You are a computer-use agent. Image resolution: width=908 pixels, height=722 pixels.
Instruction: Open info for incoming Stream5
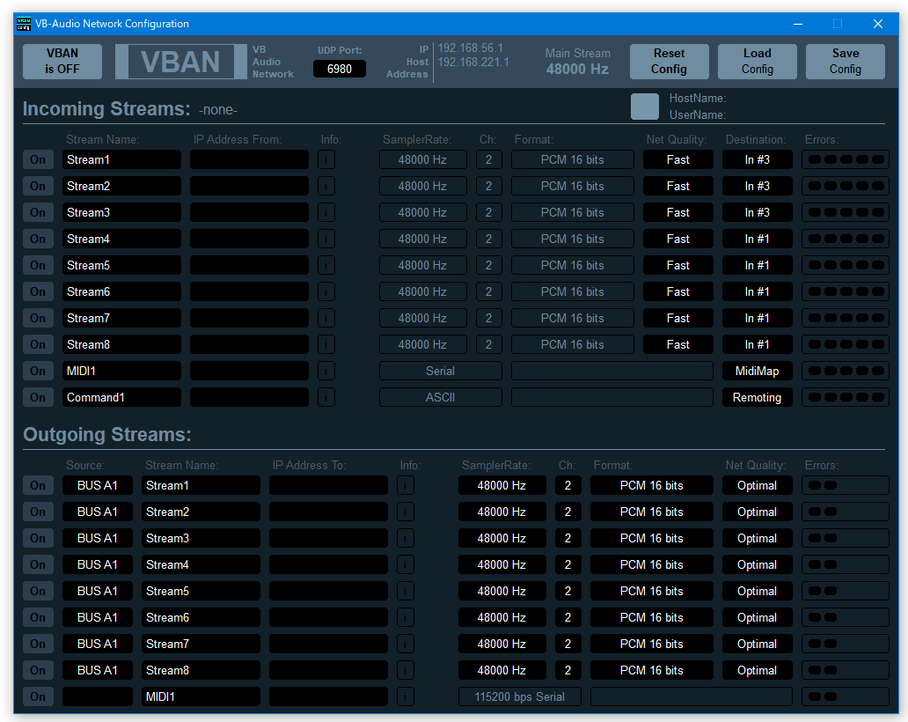(x=326, y=265)
